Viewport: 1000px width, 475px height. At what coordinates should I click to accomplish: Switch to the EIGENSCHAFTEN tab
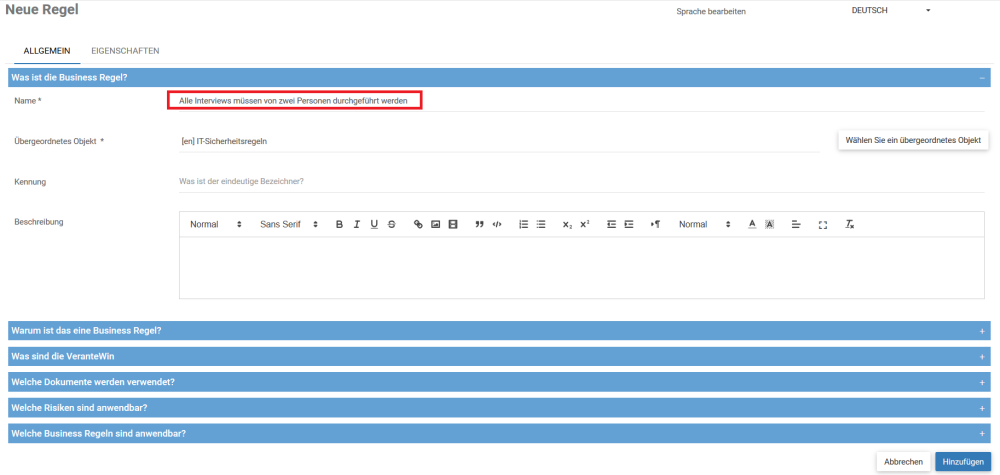[125, 51]
